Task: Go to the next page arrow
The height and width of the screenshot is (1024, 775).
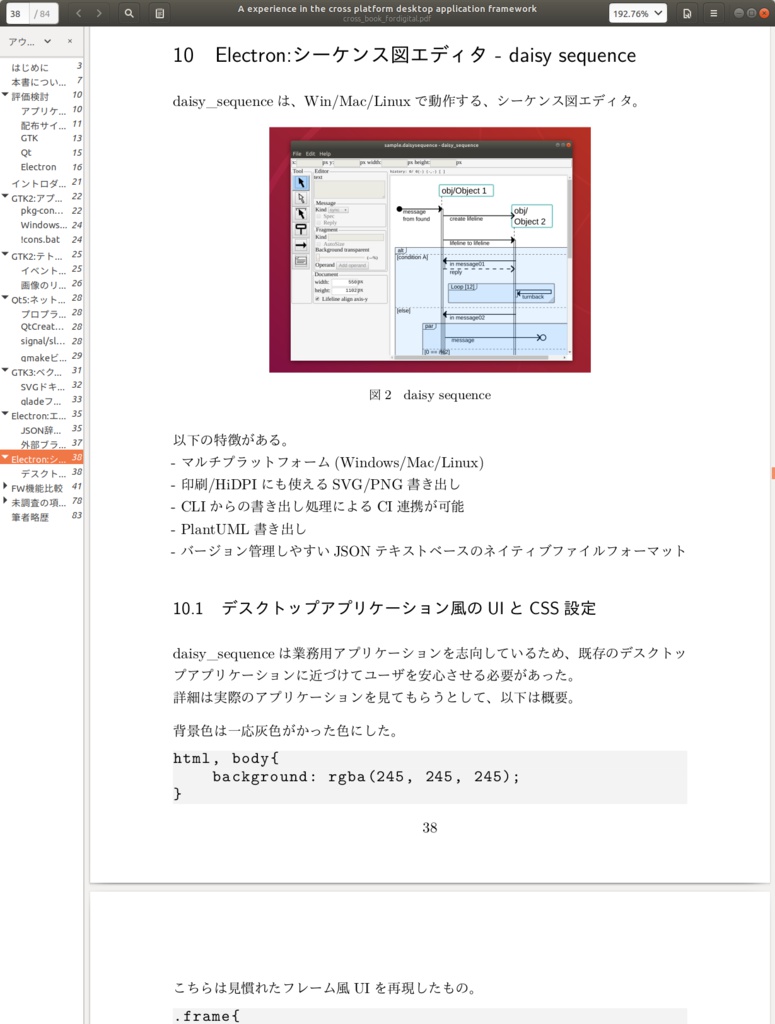Action: coord(99,13)
